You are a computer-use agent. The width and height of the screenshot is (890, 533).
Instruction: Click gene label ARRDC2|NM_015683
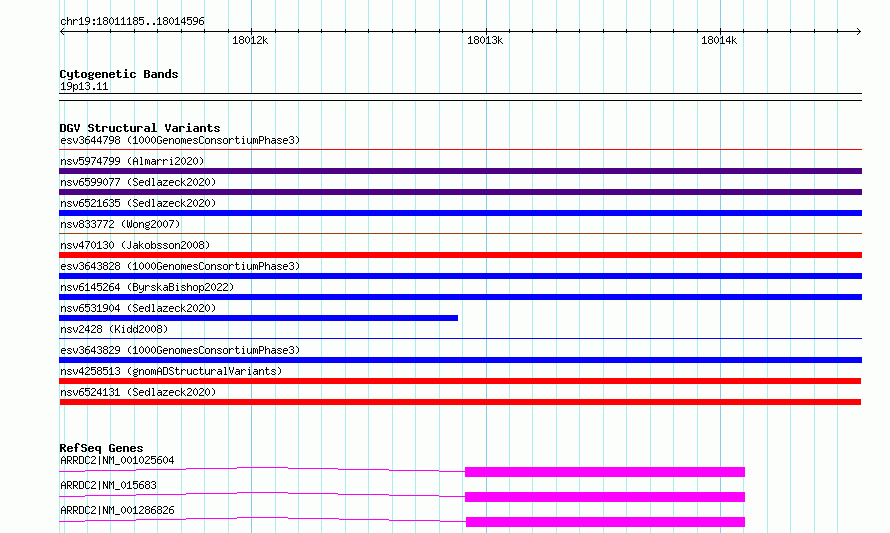108,485
